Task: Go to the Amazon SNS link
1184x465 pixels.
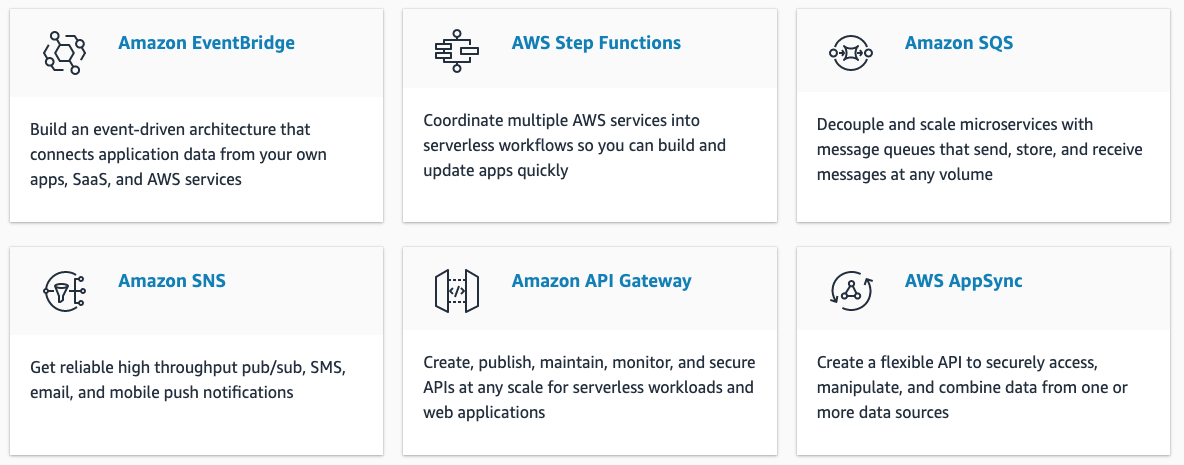Action: click(171, 281)
